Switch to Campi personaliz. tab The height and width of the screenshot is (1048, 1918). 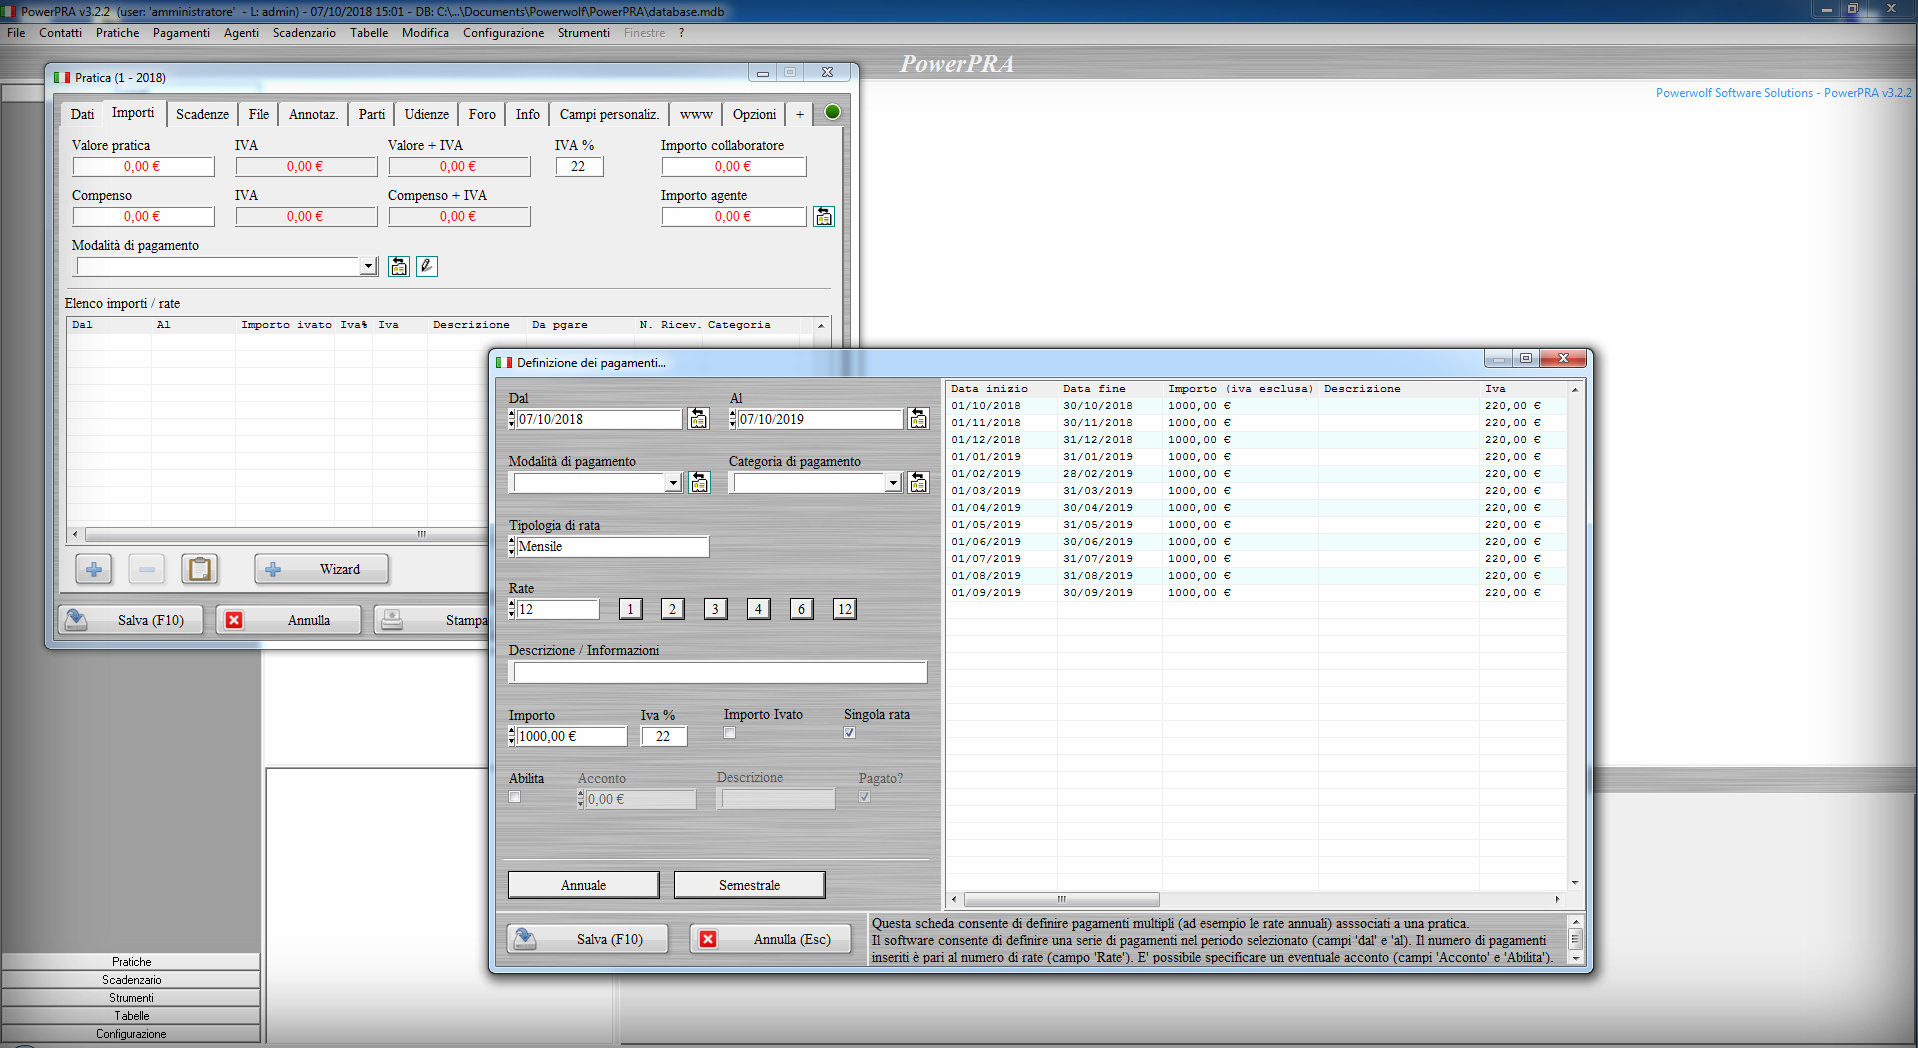click(609, 114)
